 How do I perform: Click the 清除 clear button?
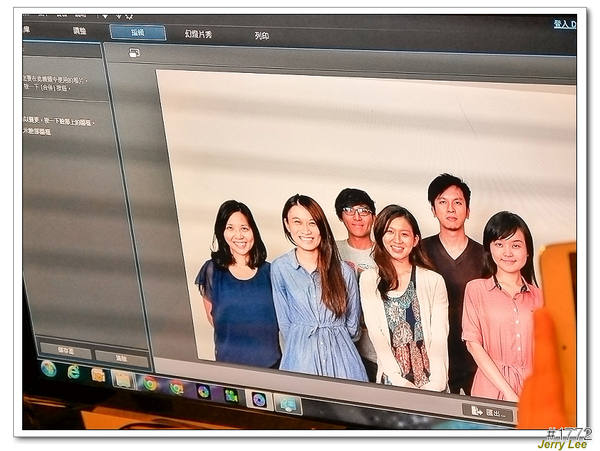coord(121,358)
